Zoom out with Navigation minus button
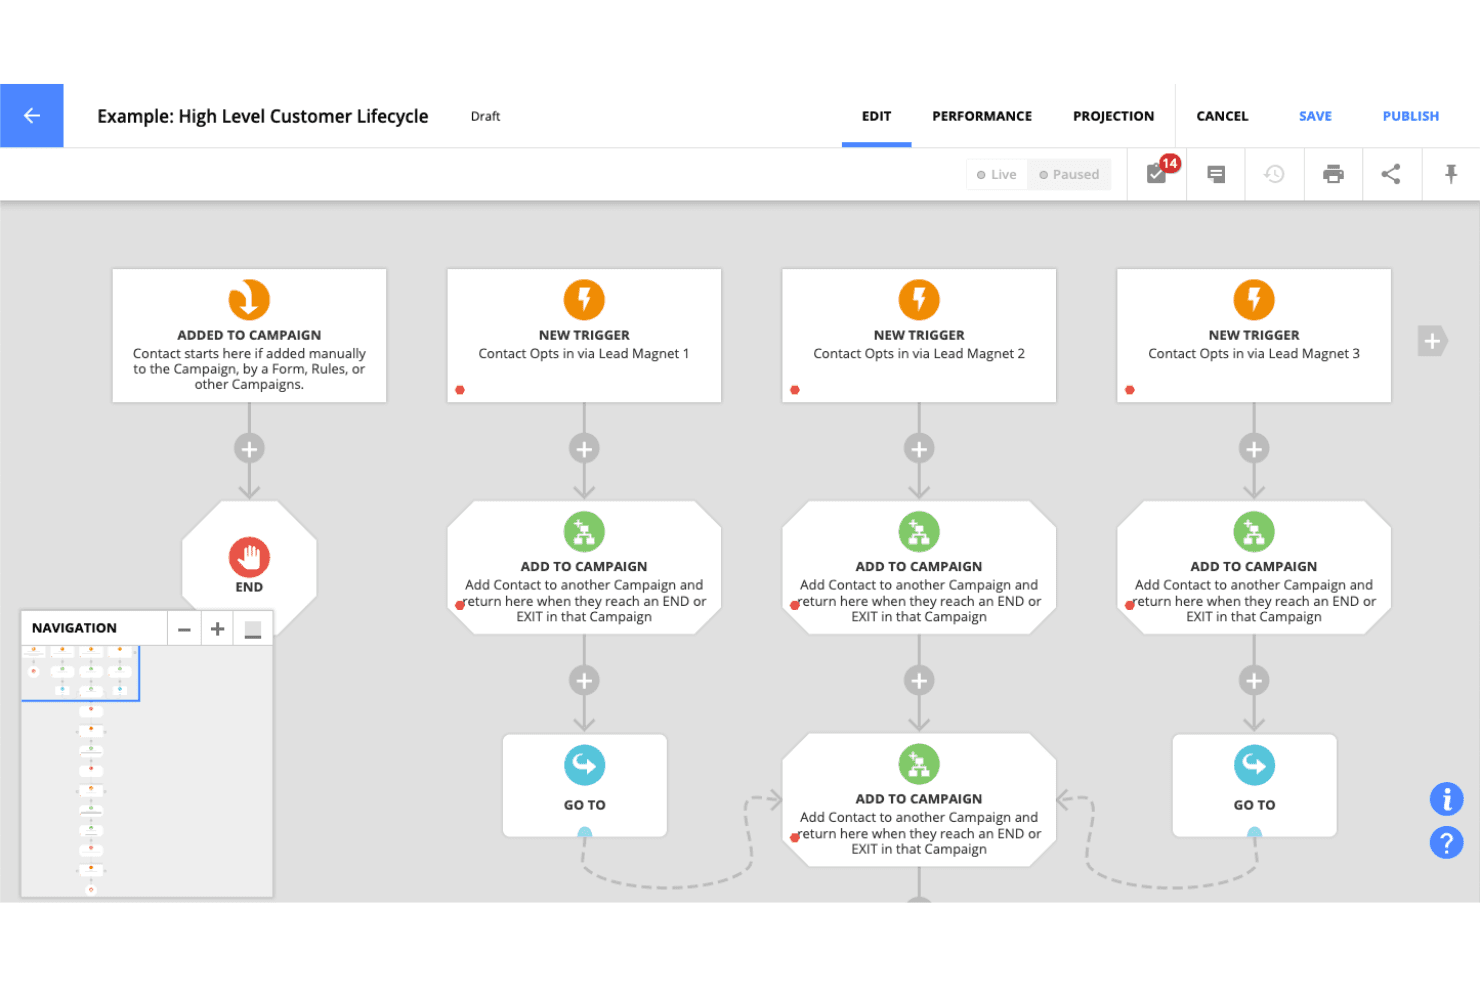Screen dimensions: 1480x987 [184, 629]
